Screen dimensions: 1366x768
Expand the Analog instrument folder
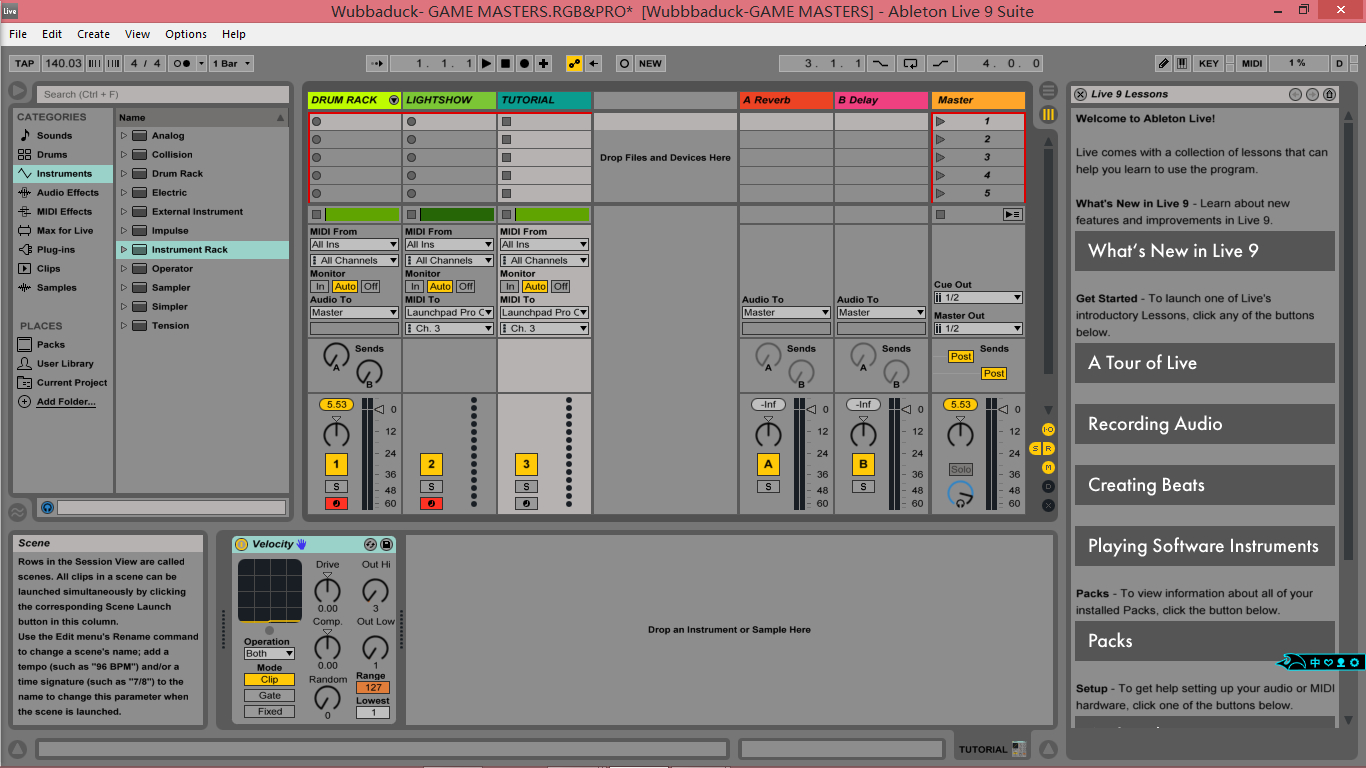(x=124, y=136)
